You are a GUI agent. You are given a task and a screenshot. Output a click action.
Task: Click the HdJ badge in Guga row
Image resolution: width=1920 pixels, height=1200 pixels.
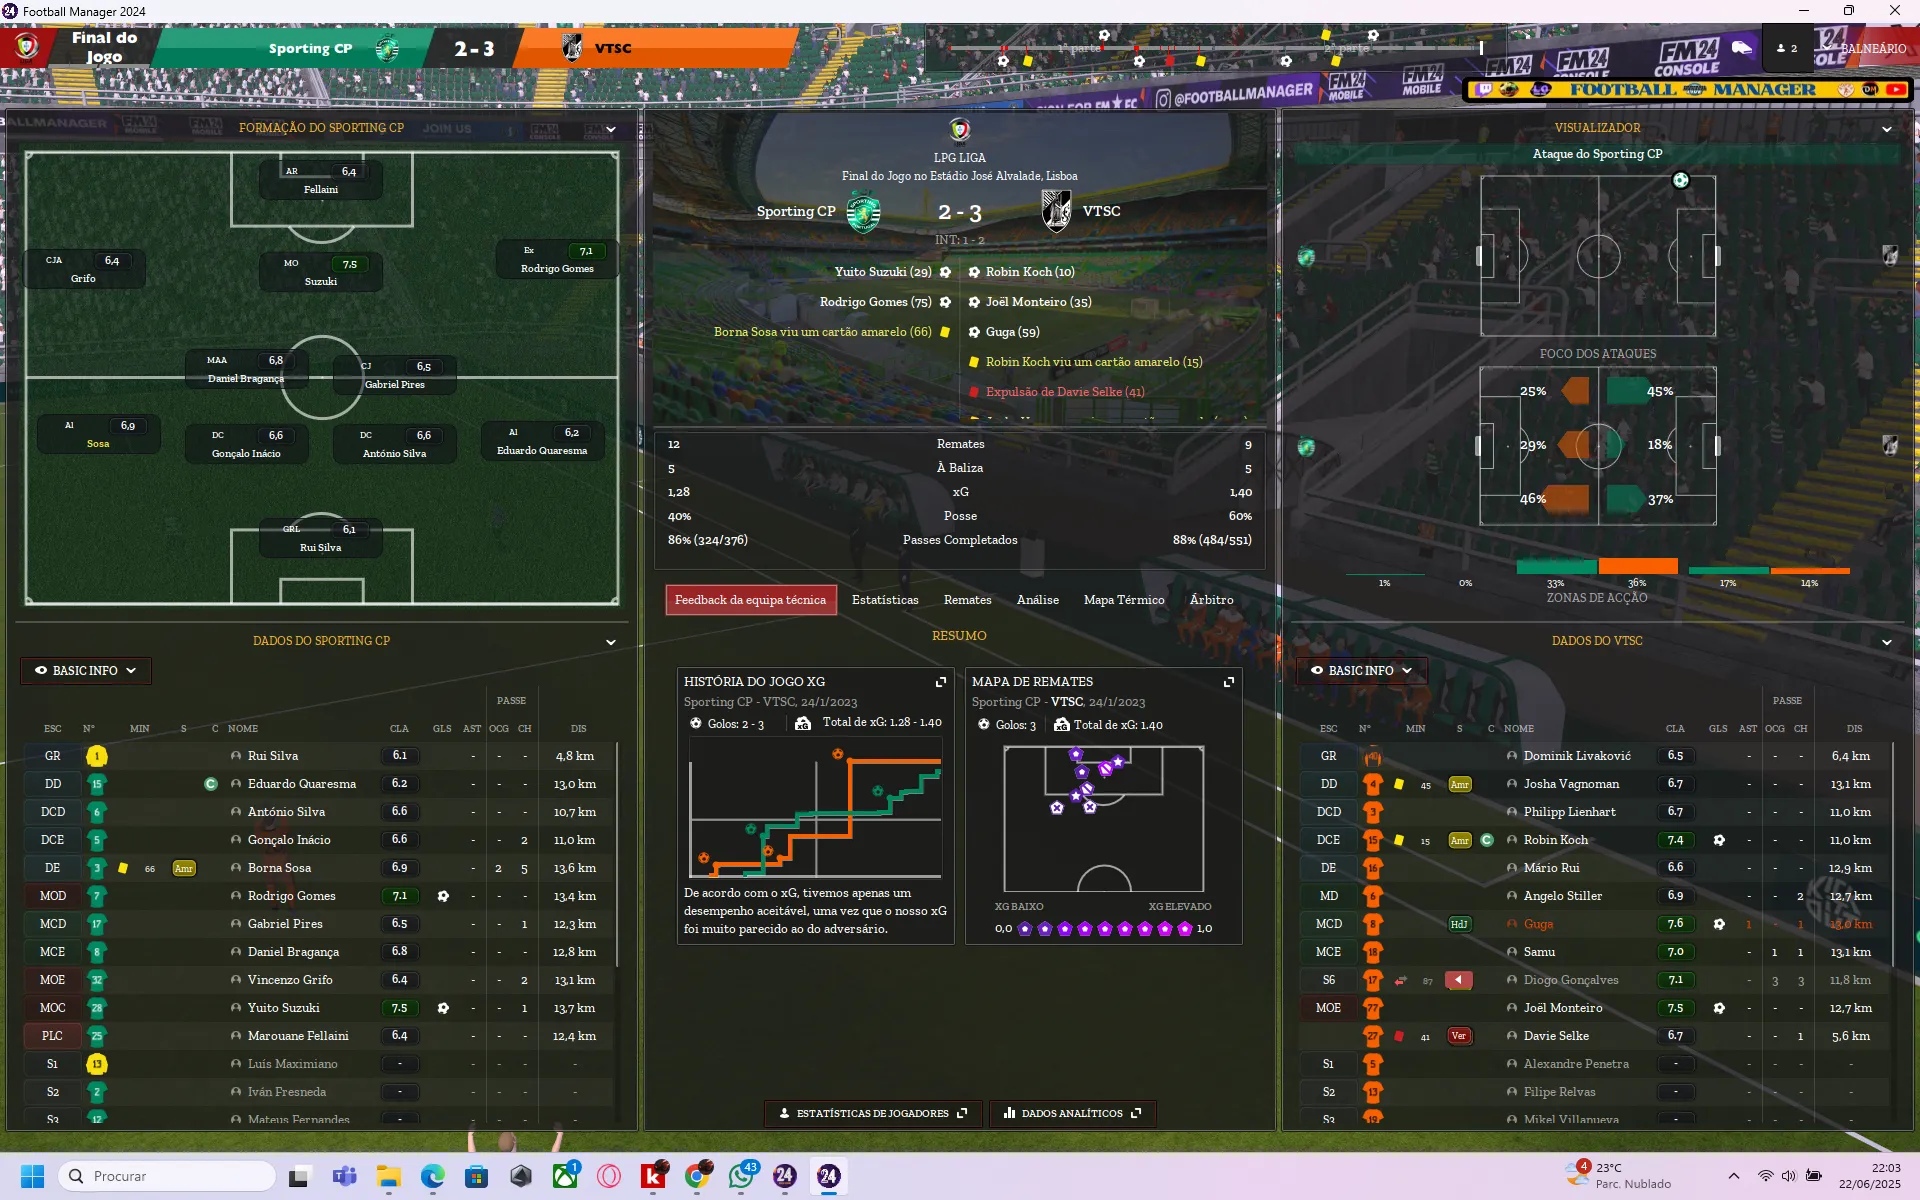pos(1459,924)
